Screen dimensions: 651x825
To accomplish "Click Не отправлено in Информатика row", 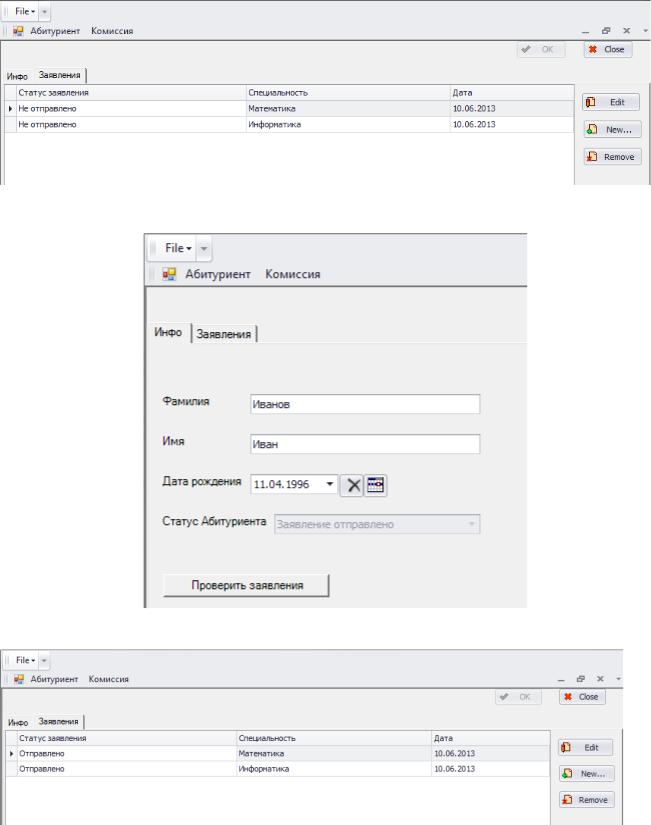I will 131,124.
